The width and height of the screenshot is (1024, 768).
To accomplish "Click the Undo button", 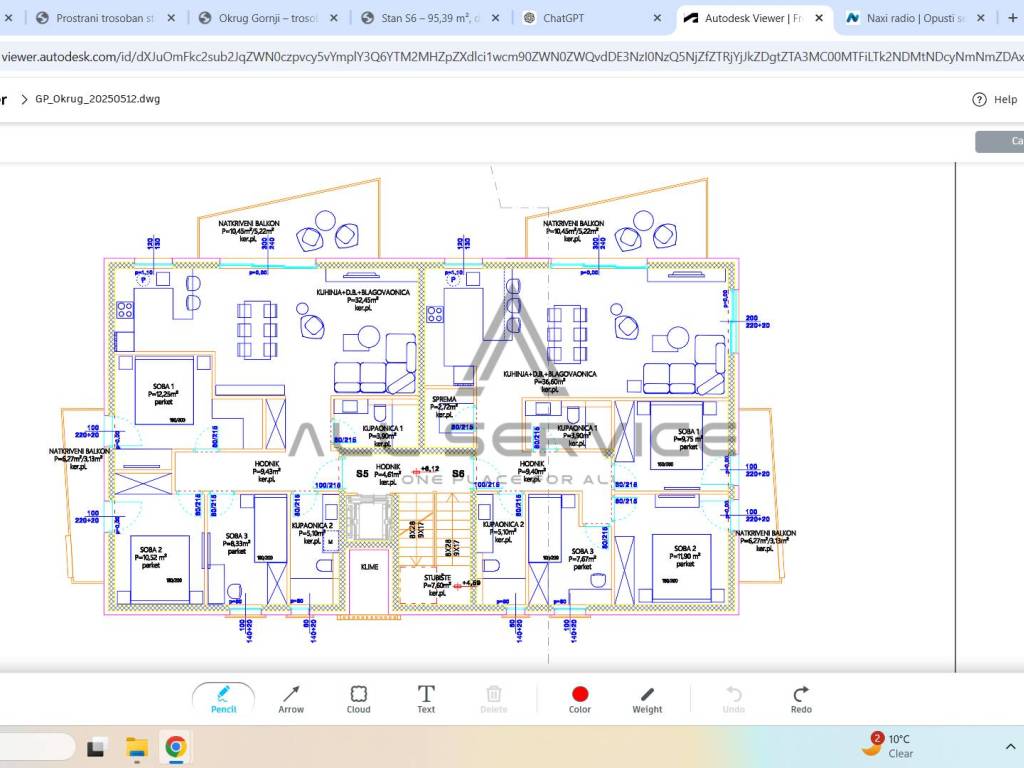I will 733,698.
